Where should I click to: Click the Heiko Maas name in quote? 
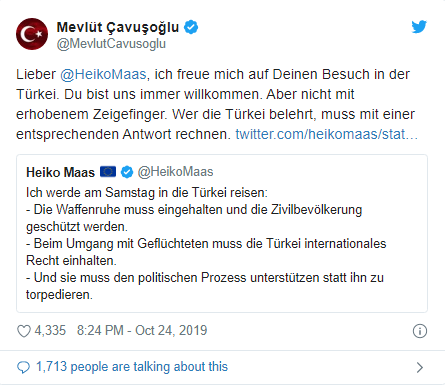click(61, 172)
